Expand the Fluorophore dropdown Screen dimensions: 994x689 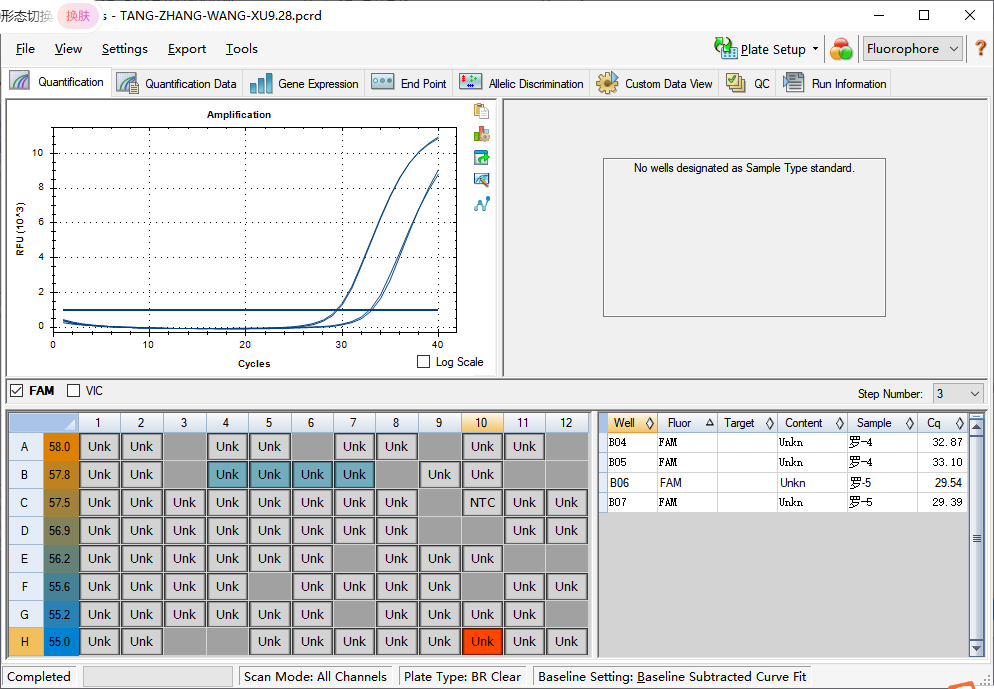pos(913,49)
